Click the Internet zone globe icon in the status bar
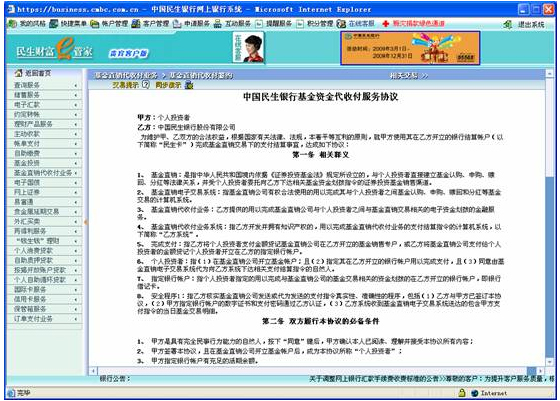This screenshot has height=401, width=560. 475,393
